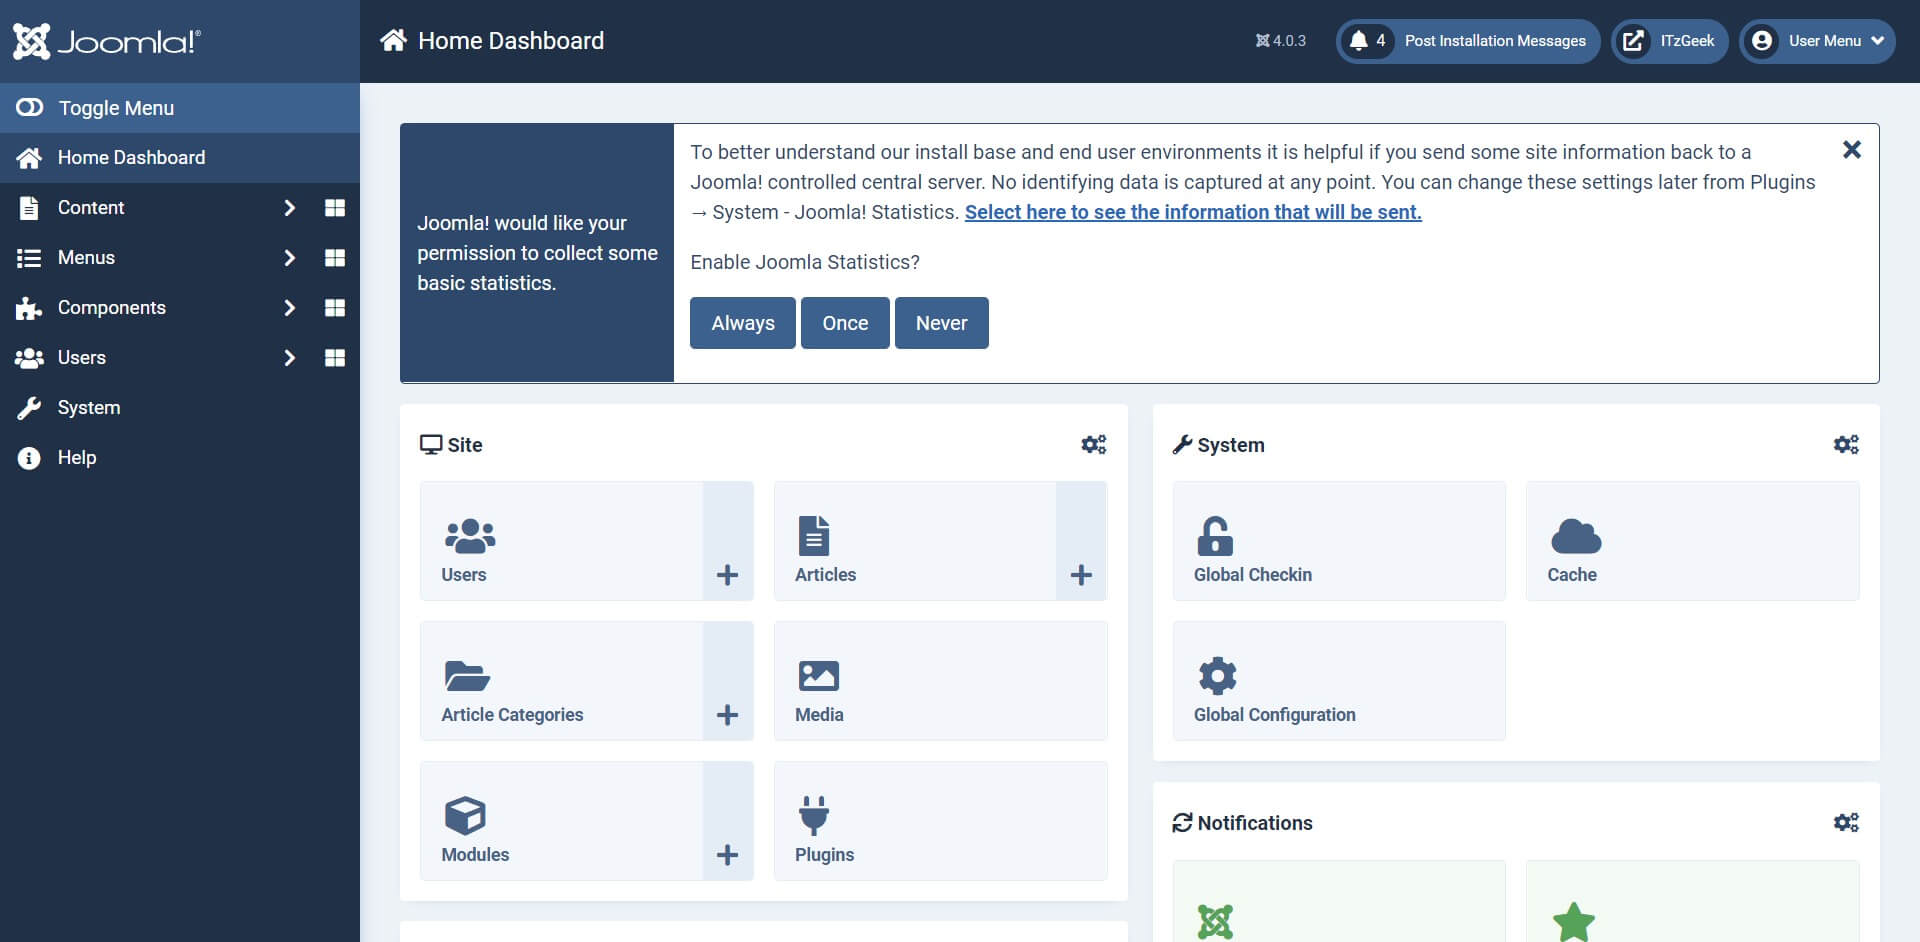This screenshot has height=942, width=1920.
Task: Open link to see information sent
Action: (x=1193, y=212)
